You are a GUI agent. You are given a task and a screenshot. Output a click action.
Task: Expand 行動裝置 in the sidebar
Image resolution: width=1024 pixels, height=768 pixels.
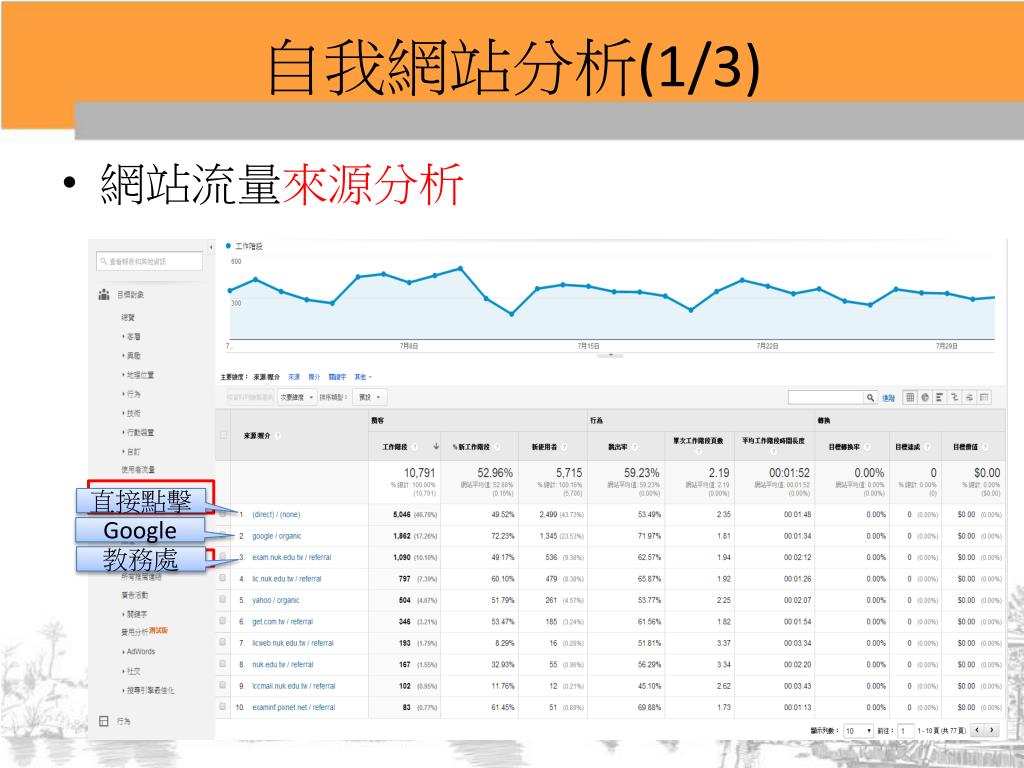click(x=138, y=432)
